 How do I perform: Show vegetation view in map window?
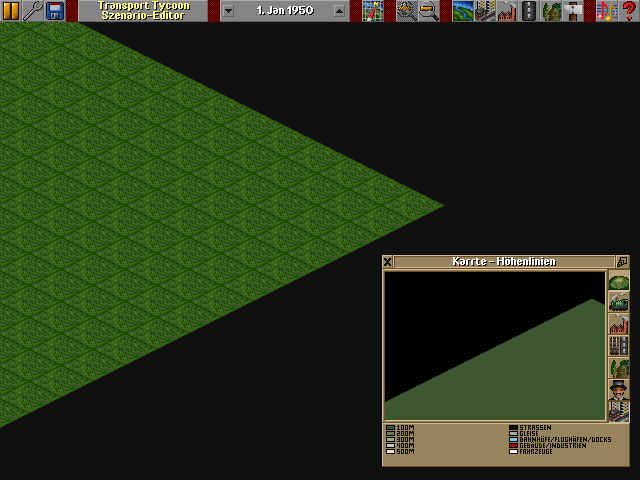(619, 369)
